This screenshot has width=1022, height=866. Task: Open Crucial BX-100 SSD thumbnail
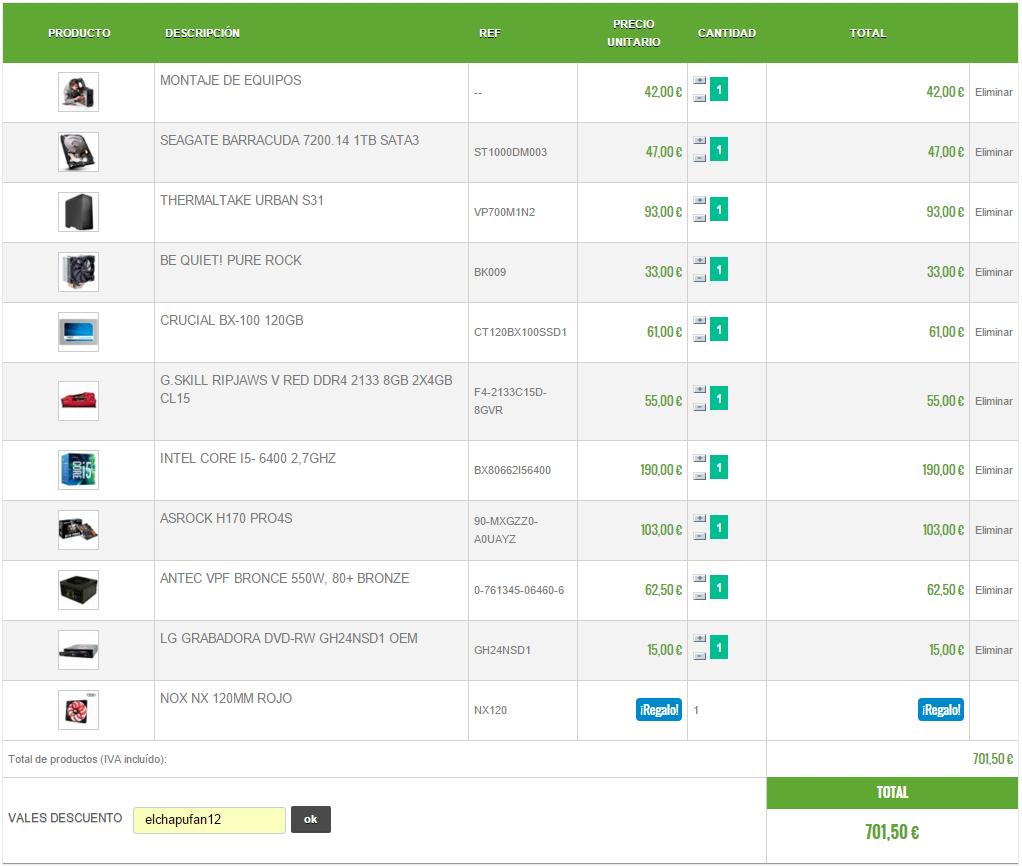[78, 332]
